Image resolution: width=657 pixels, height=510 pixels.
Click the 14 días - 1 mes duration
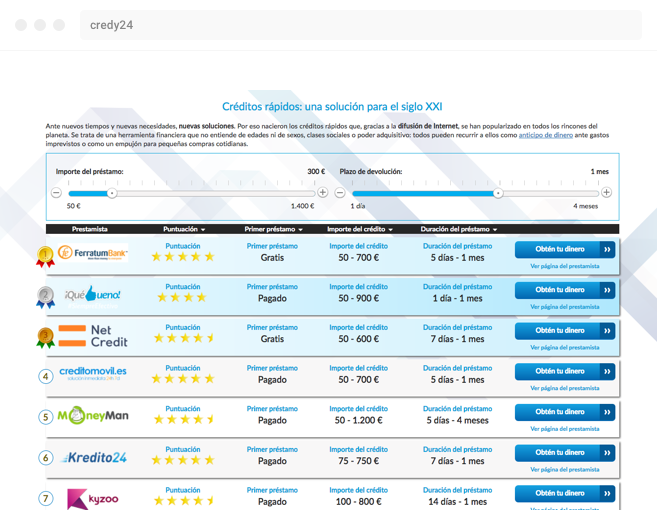coord(458,502)
